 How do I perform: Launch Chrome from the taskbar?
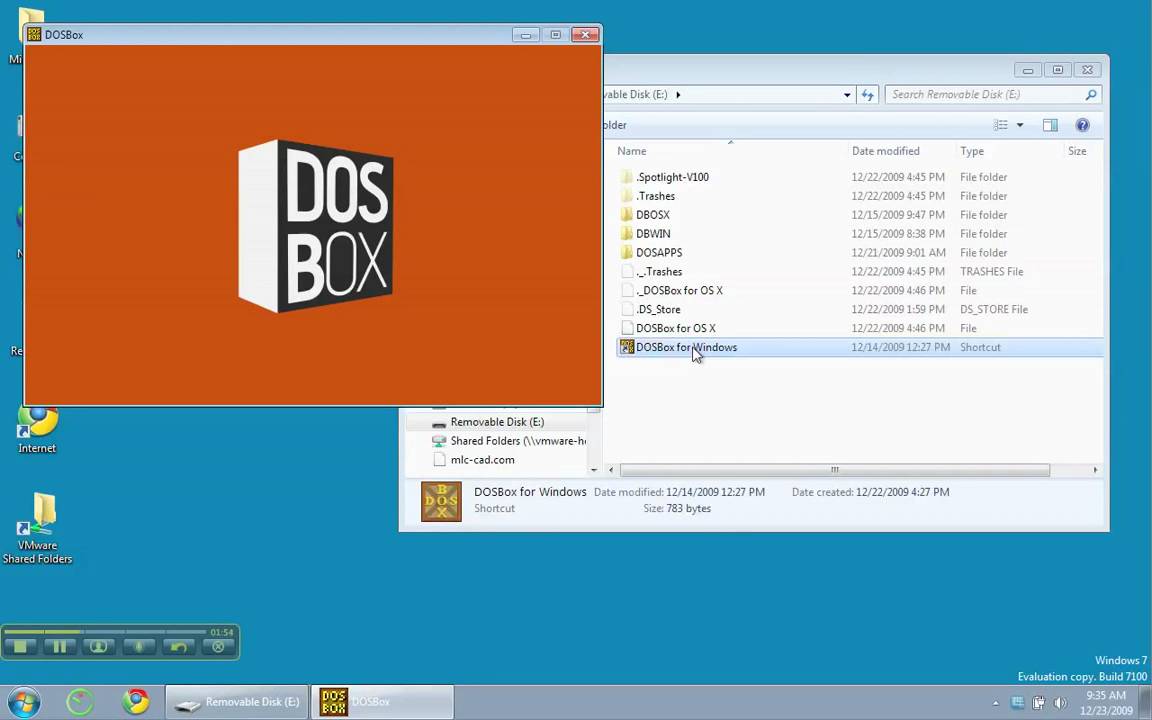[x=135, y=702]
